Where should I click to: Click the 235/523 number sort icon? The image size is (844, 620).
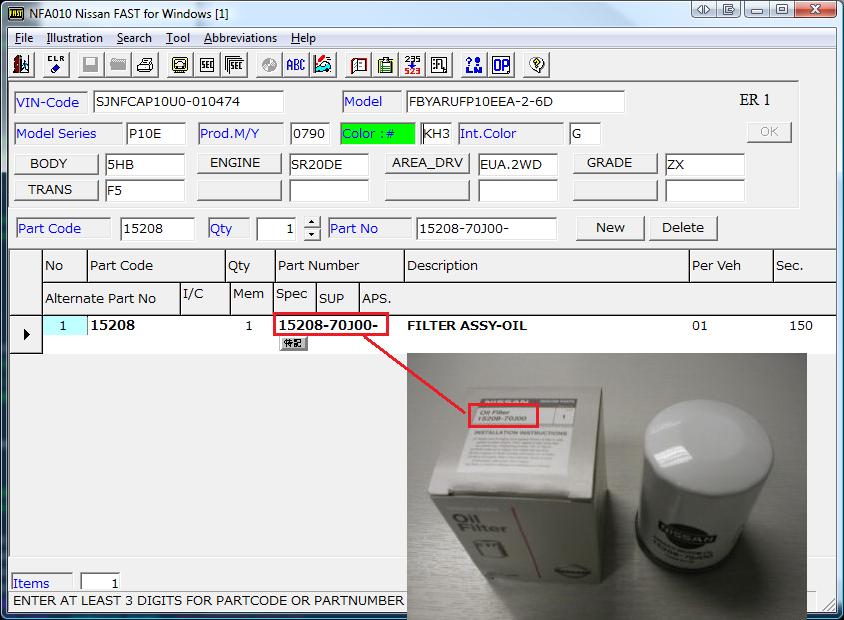[x=412, y=65]
